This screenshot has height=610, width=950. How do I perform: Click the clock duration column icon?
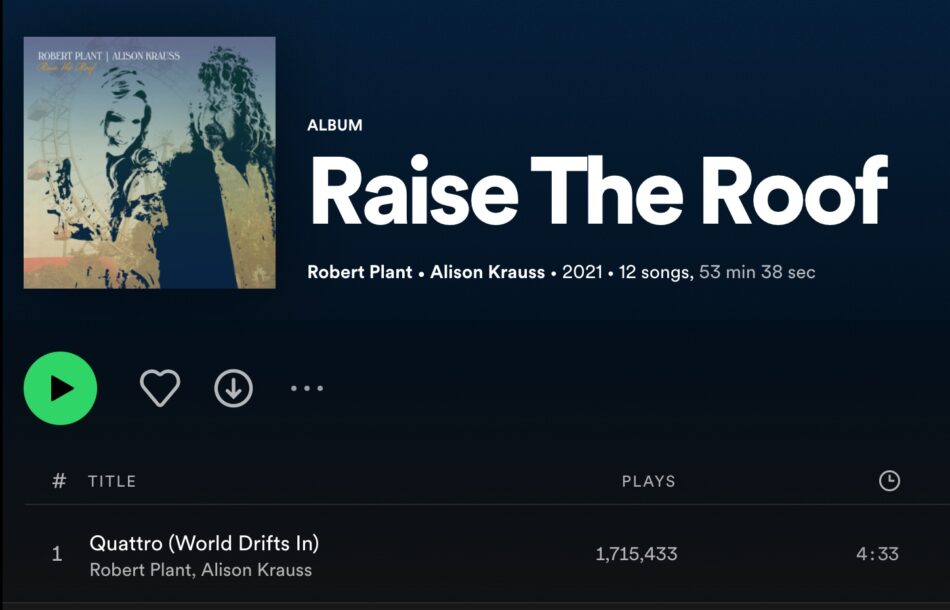coord(889,480)
